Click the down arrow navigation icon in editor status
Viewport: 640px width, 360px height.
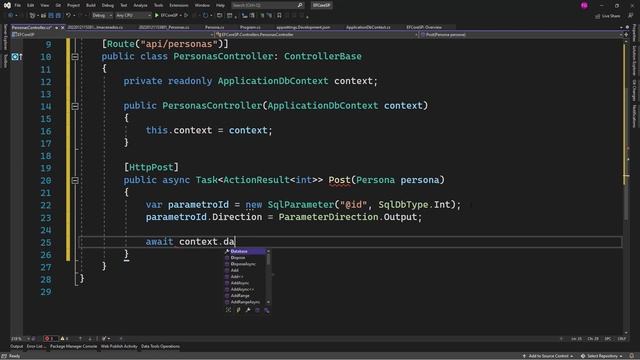pos(90,338)
